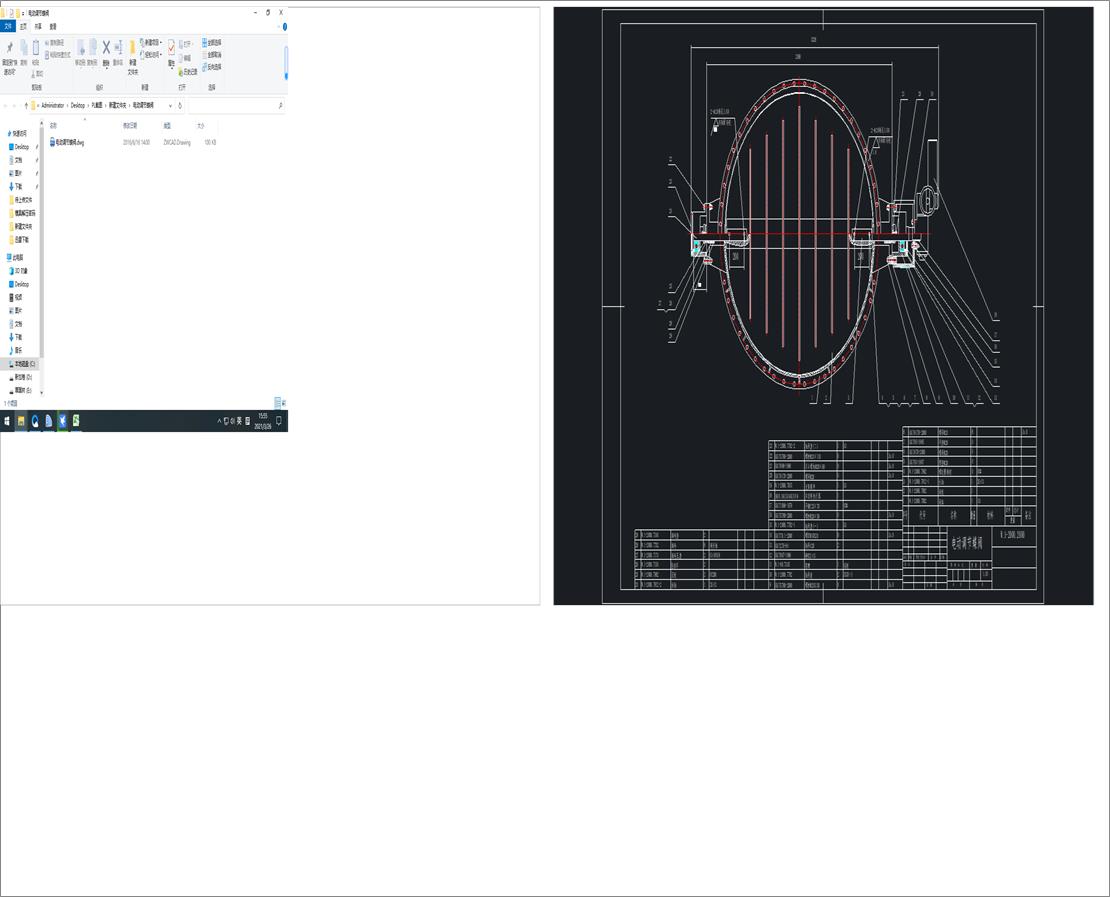Click the ZWCAD Drawing type cell
Screen dimensions: 1110x897
[177, 142]
